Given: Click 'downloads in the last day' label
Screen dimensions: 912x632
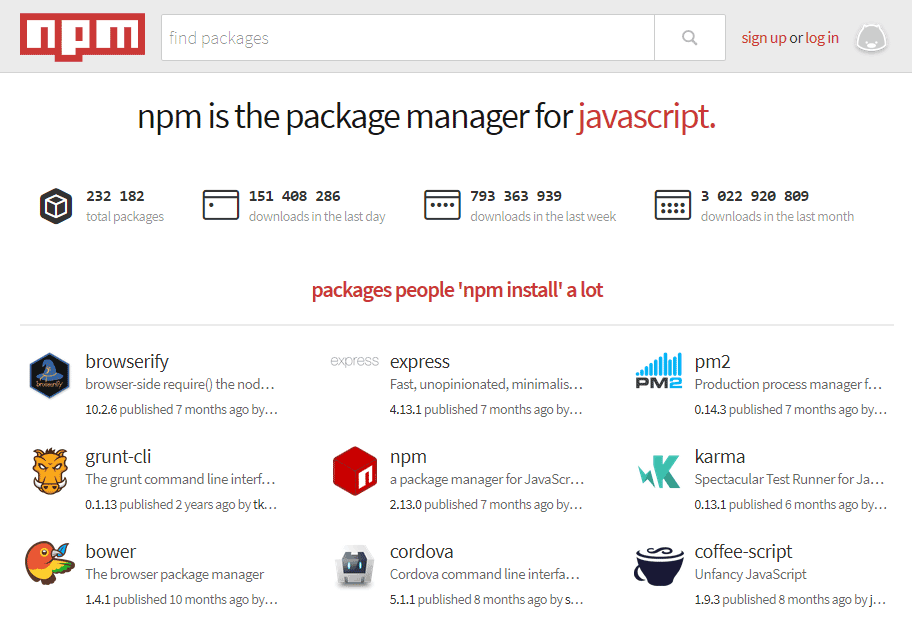Looking at the screenshot, I should coord(317,217).
